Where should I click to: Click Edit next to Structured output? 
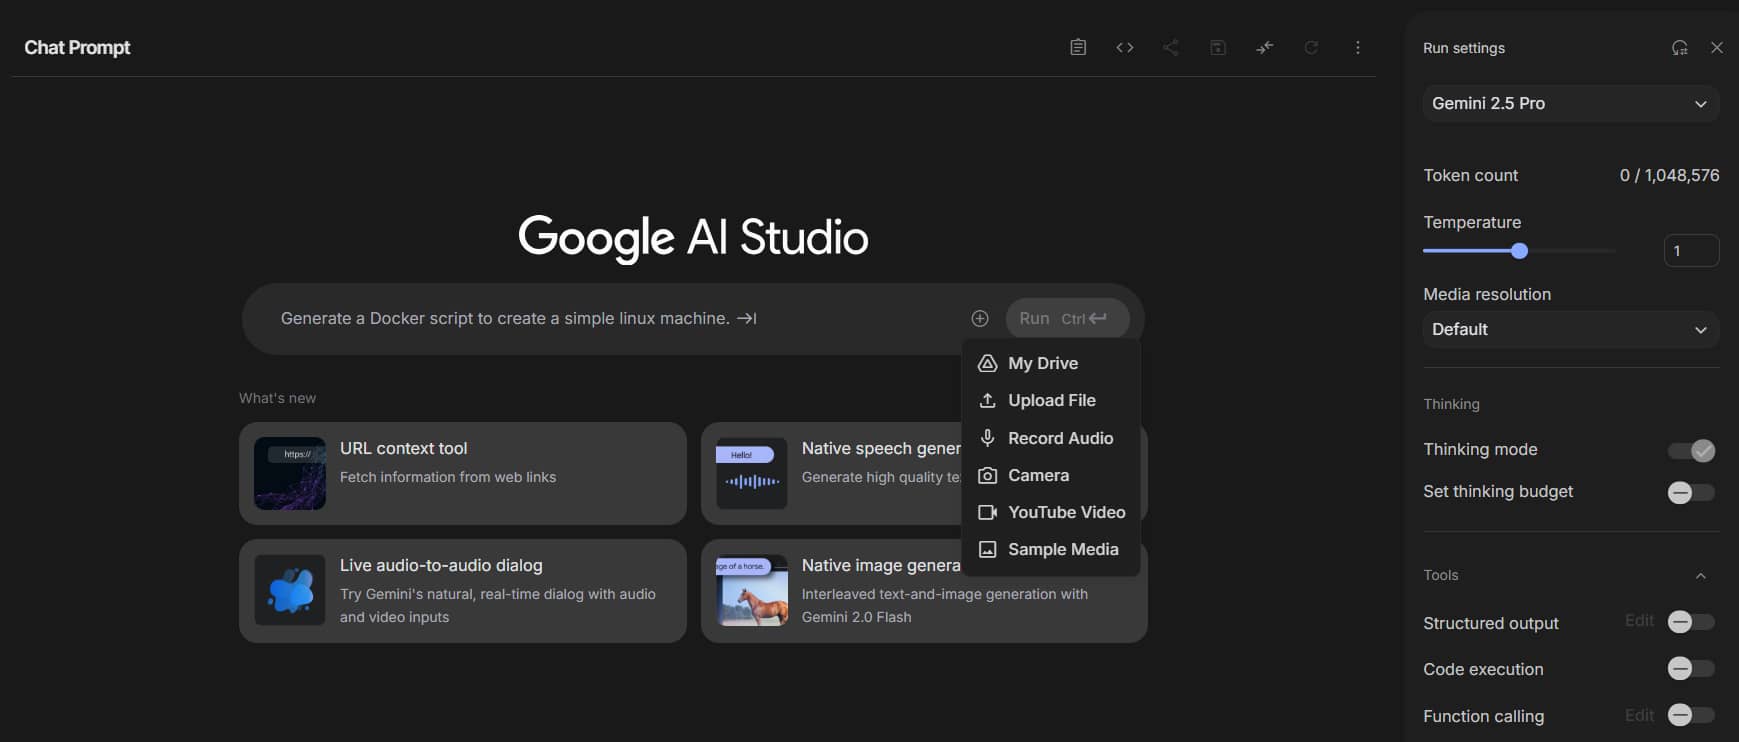pos(1639,621)
